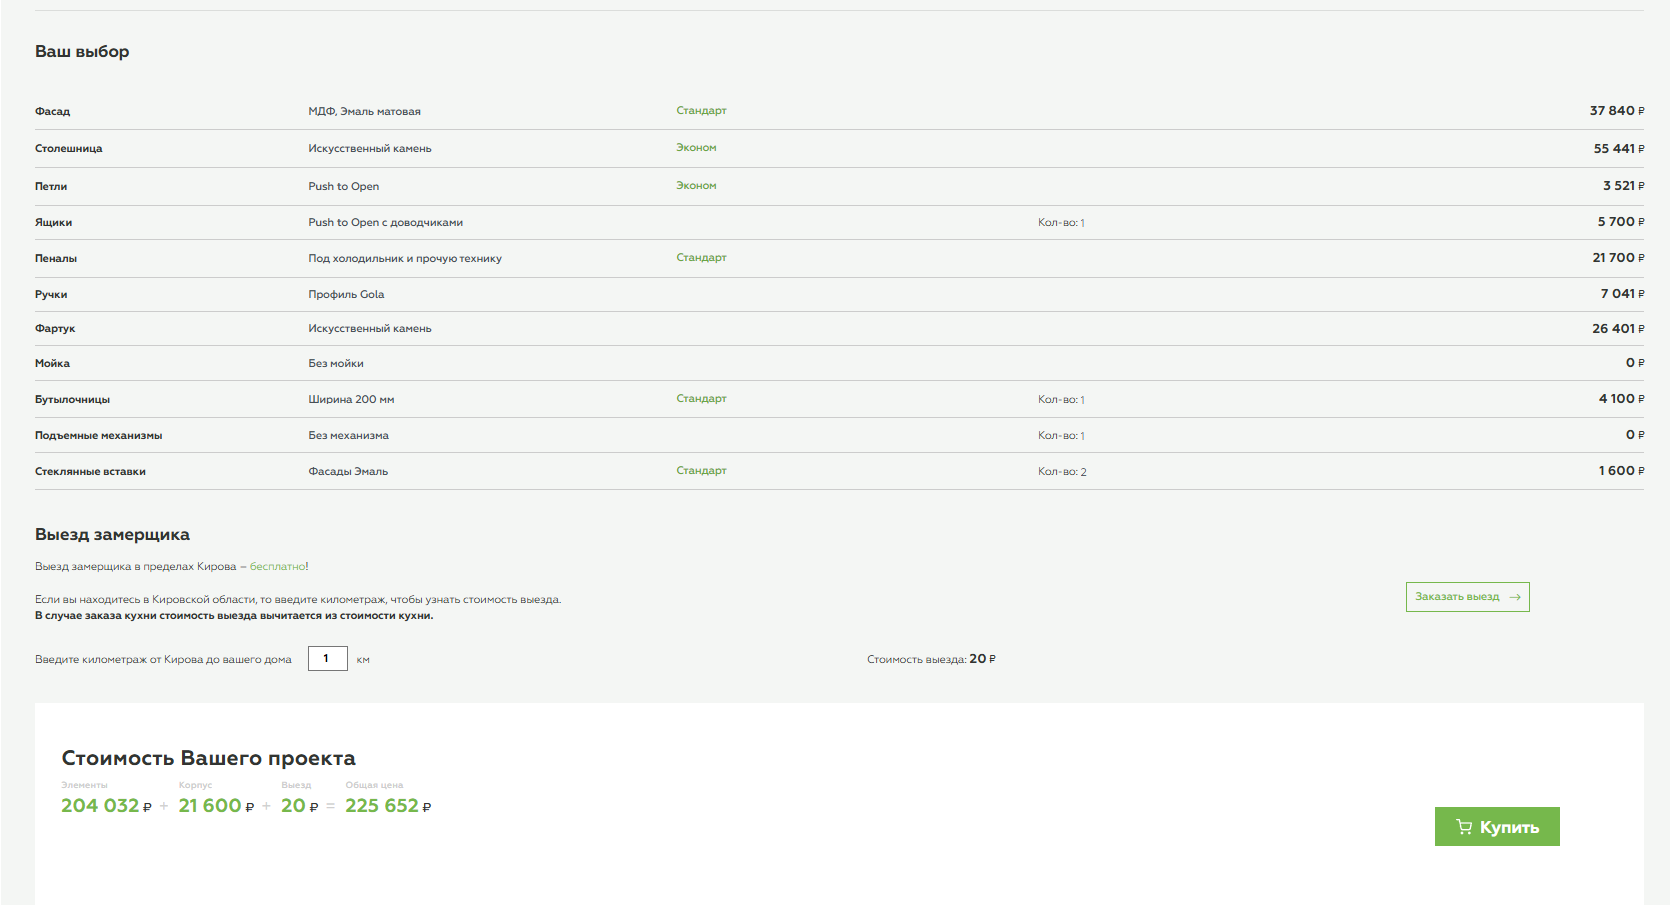
Task: Click the cart icon on the Купить button
Action: pos(1464,827)
